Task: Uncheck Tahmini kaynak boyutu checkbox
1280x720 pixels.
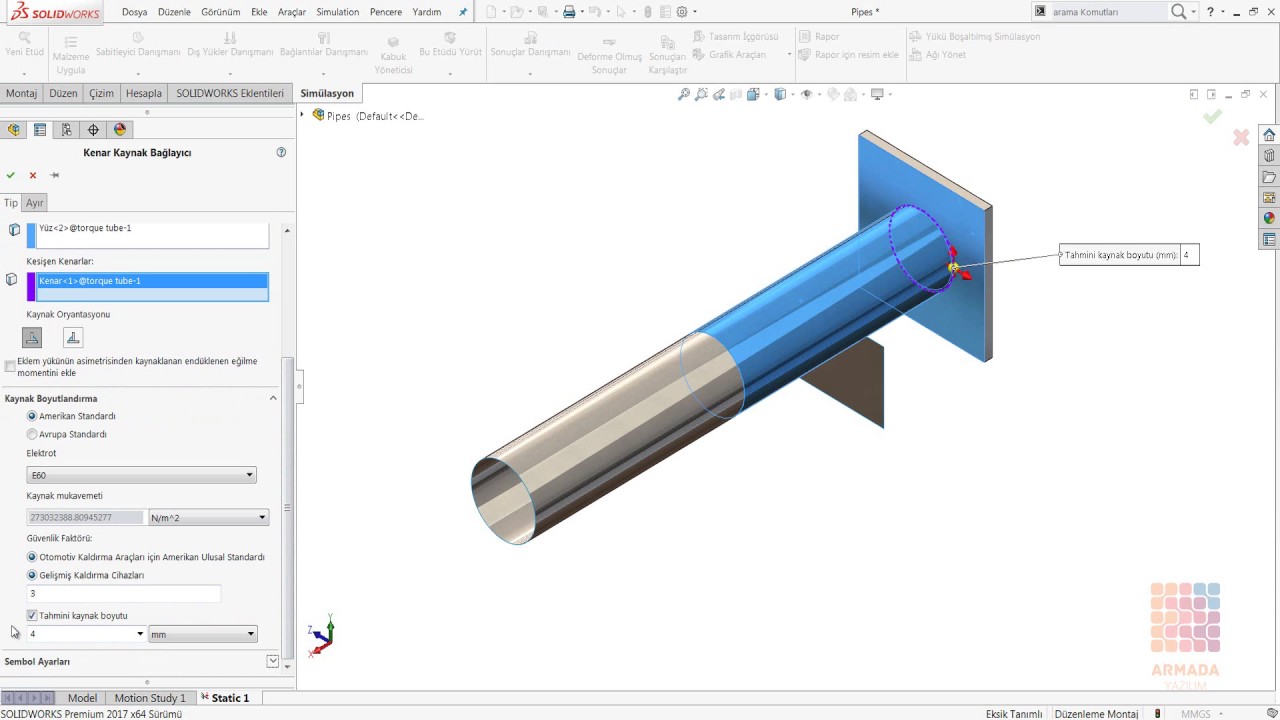Action: click(x=32, y=616)
